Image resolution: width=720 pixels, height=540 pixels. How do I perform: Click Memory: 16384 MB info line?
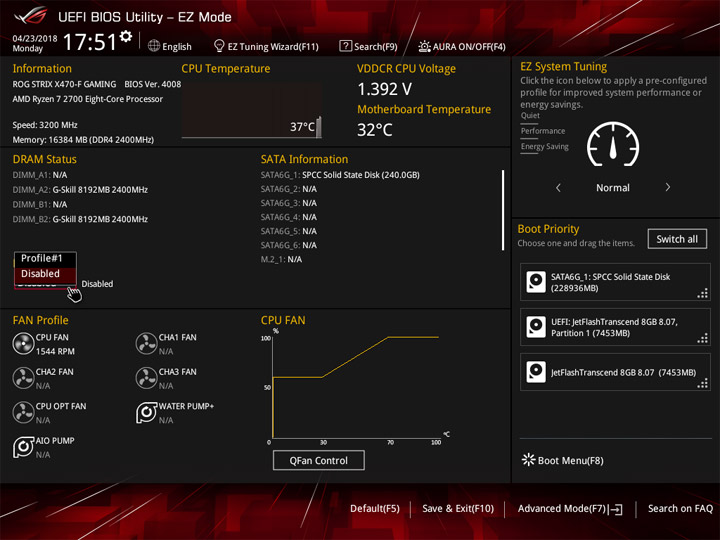point(83,140)
